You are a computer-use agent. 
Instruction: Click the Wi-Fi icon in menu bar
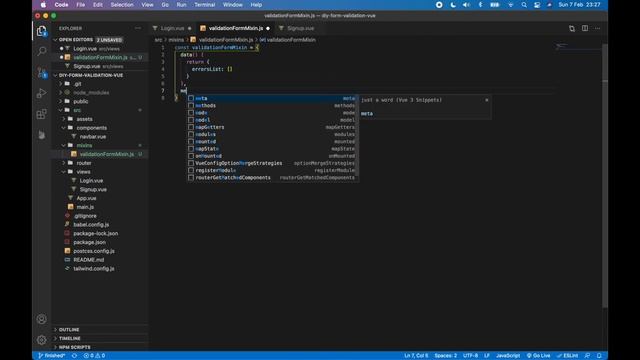(x=510, y=5)
